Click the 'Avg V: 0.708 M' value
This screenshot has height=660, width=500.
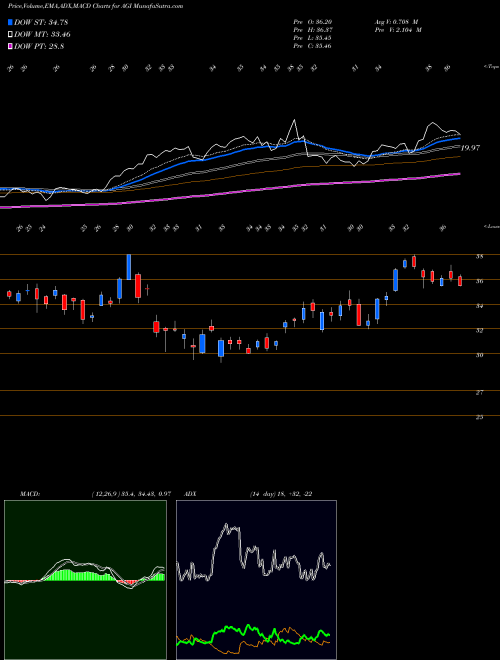tap(396, 22)
